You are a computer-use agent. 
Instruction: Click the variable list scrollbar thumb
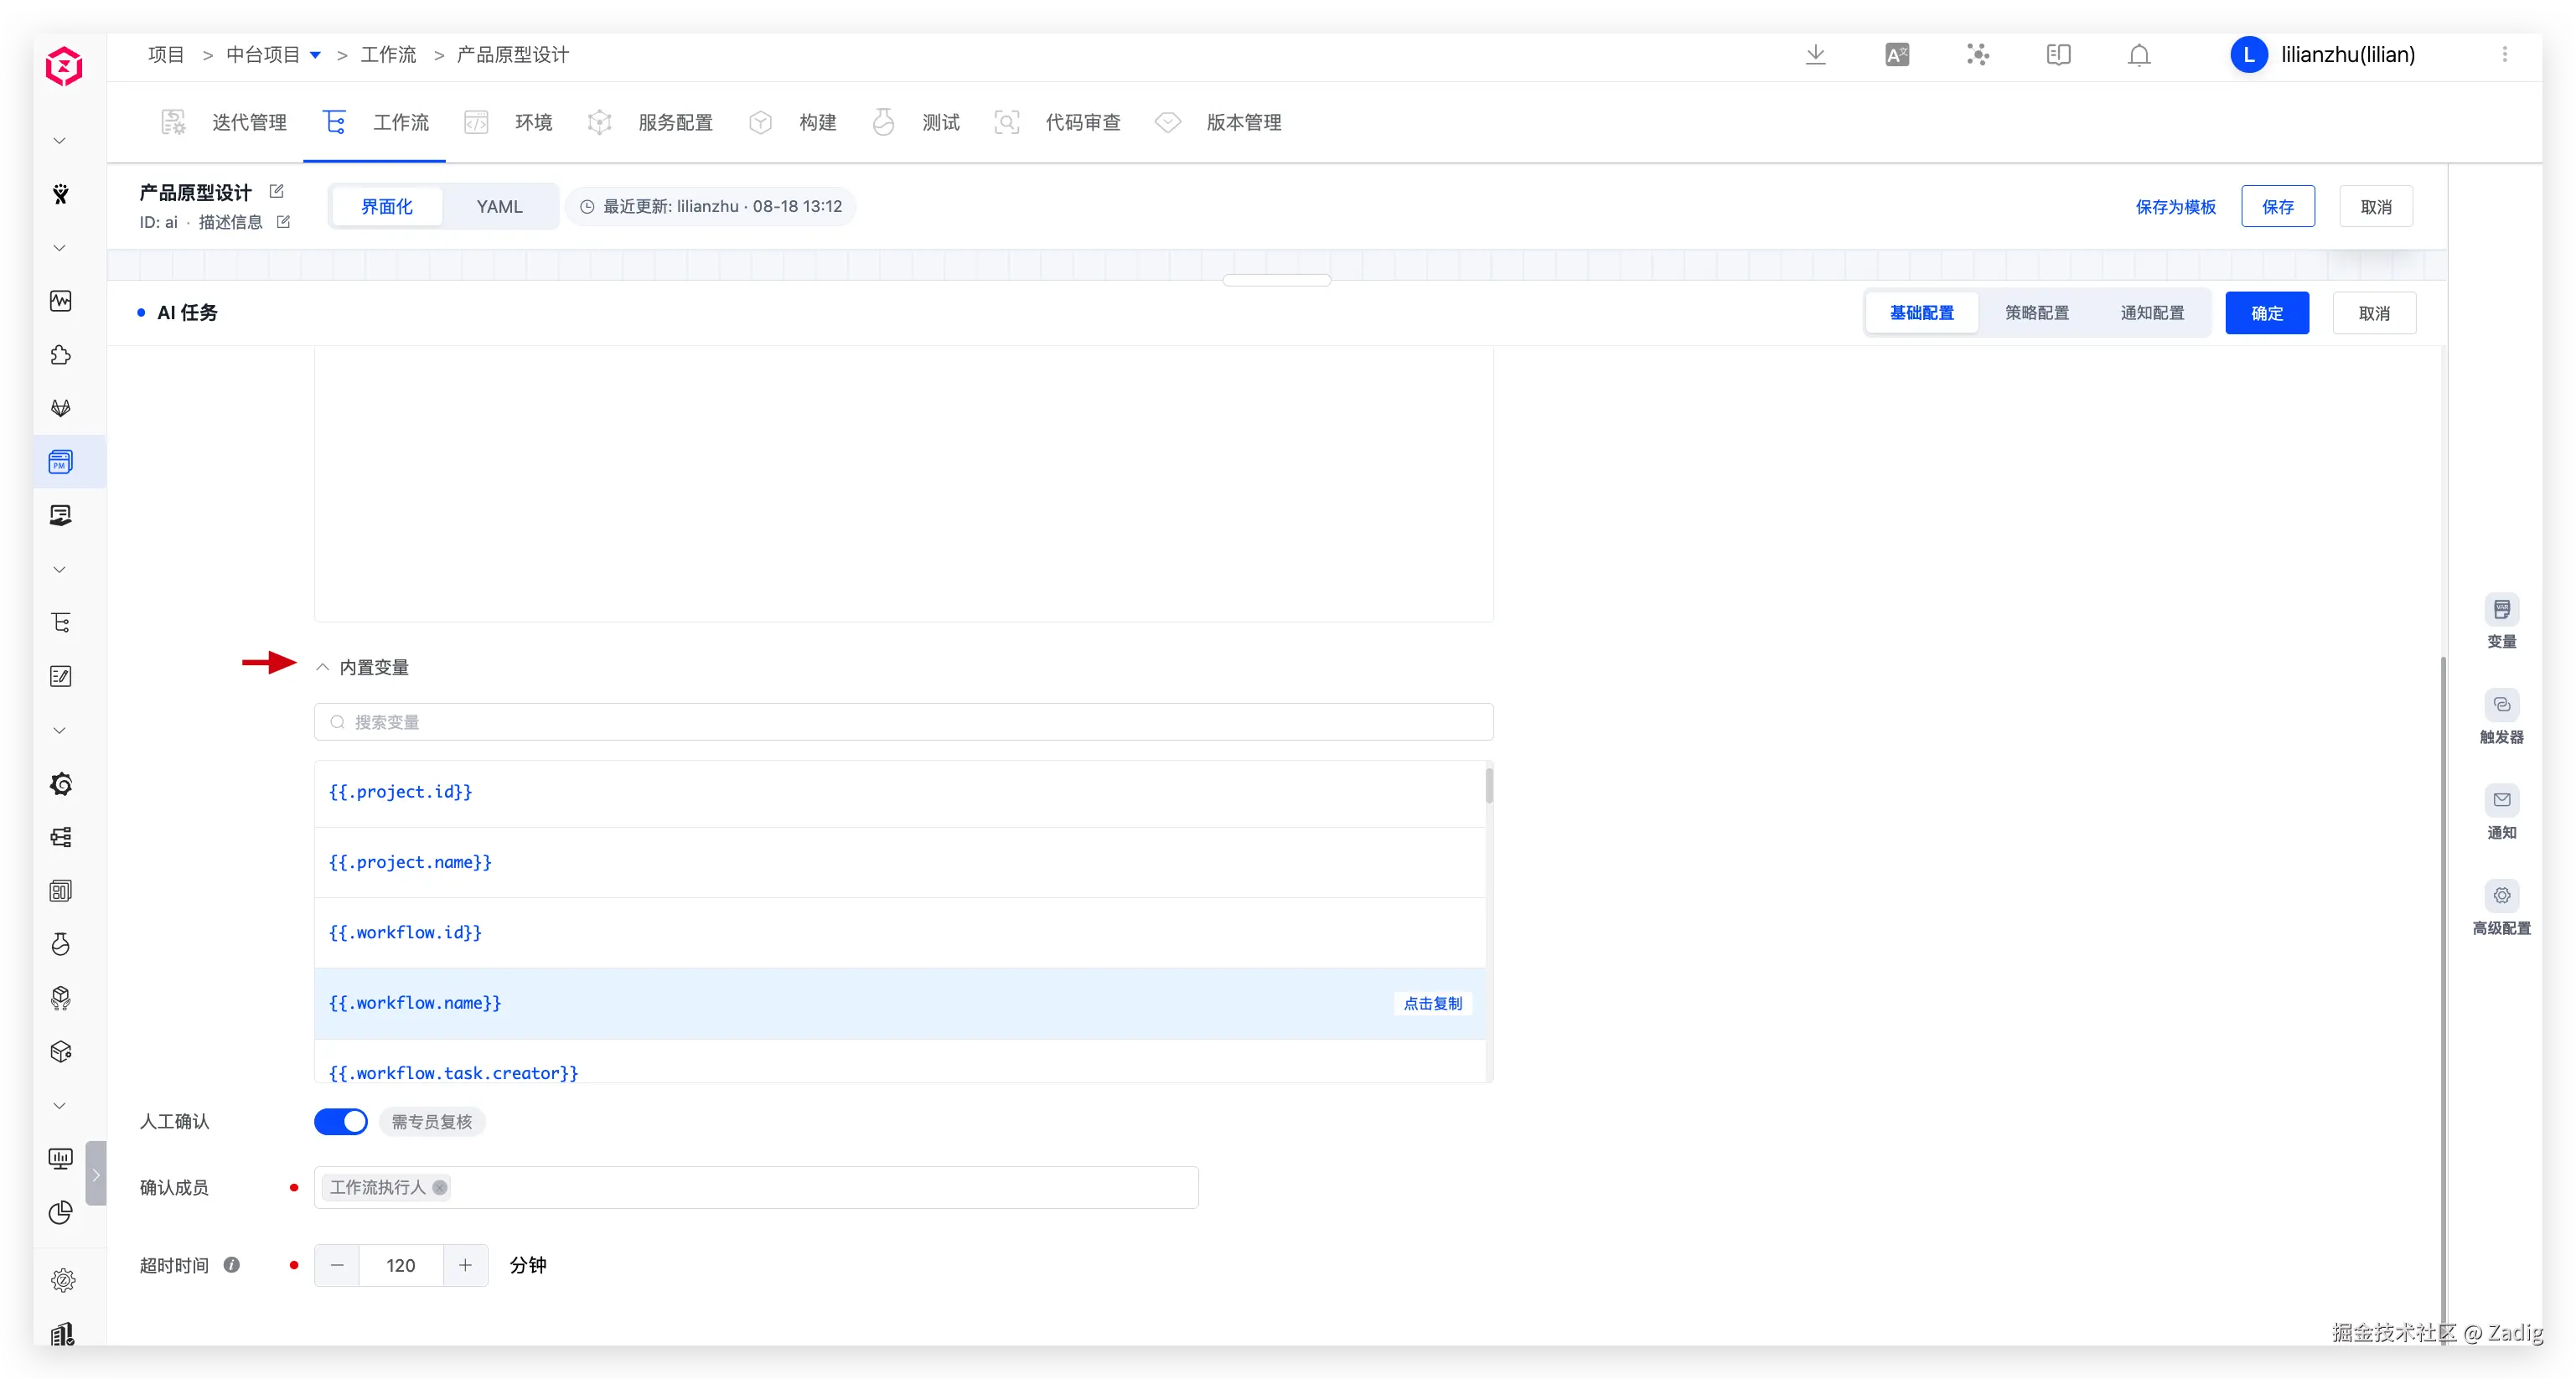[1488, 785]
